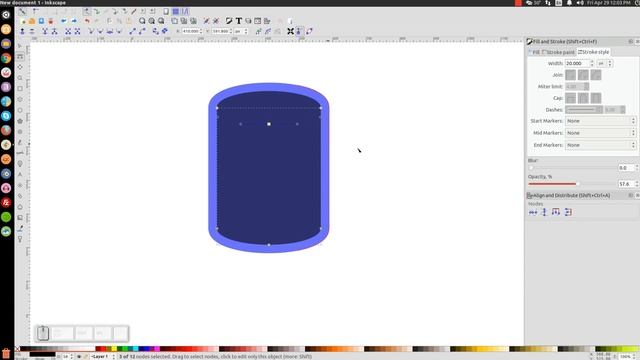Image resolution: width=640 pixels, height=360 pixels.
Task: Toggle snap to page border
Action: click(x=166, y=11)
